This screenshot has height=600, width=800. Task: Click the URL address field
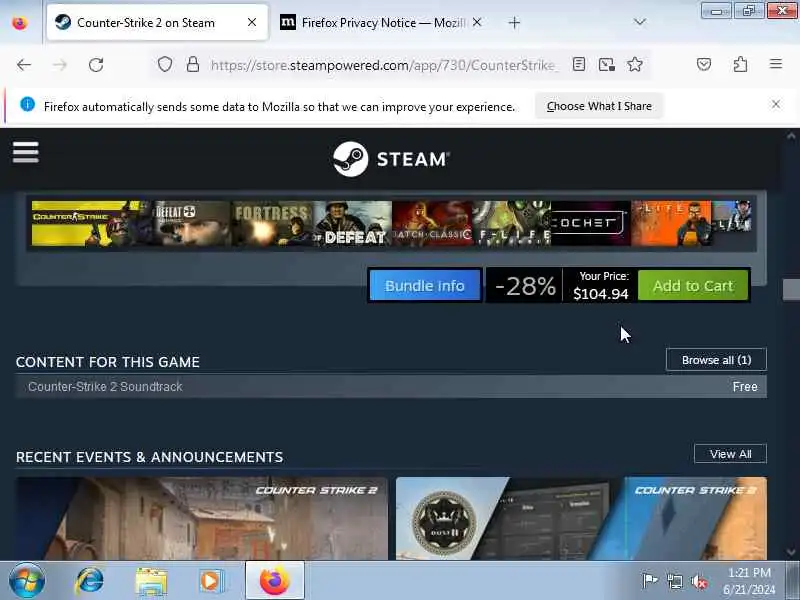(x=383, y=65)
